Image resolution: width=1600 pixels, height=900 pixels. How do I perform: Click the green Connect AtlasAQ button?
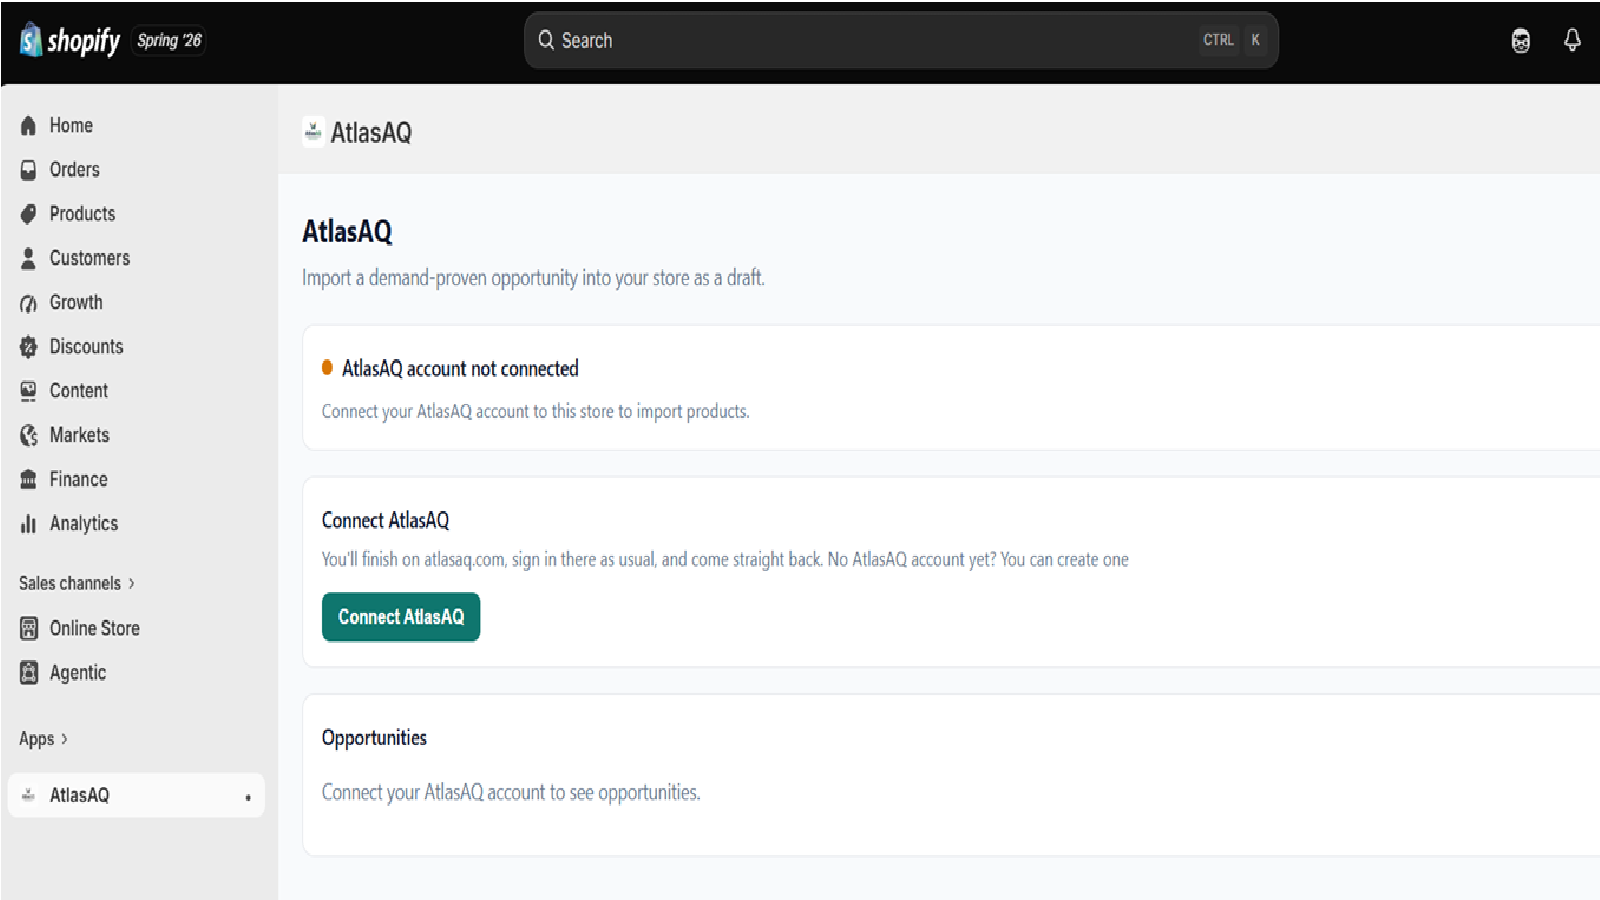(x=401, y=617)
